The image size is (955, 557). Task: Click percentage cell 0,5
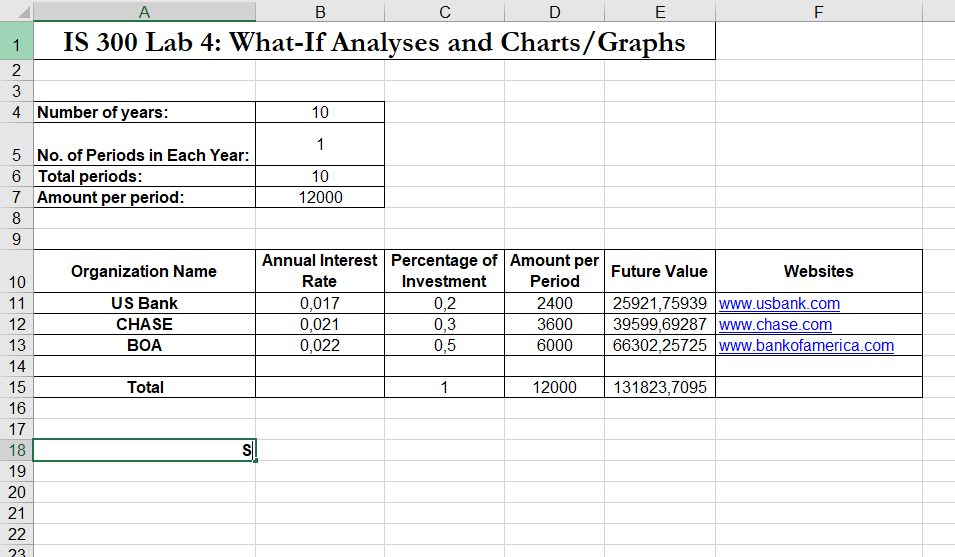[445, 345]
